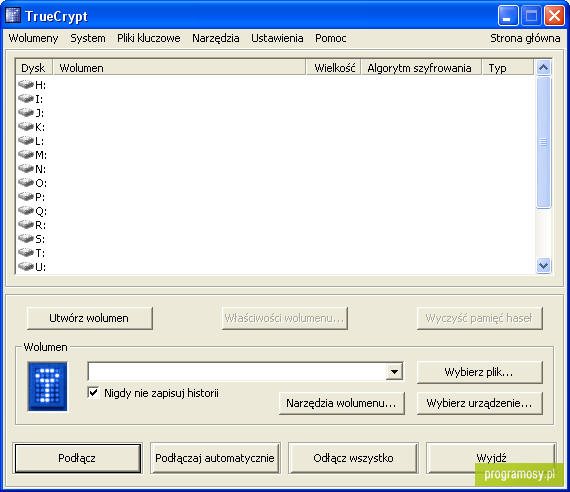The height and width of the screenshot is (492, 570).
Task: Toggle 'Nigdy nie zapisuj historii' checkbox
Action: tap(93, 393)
